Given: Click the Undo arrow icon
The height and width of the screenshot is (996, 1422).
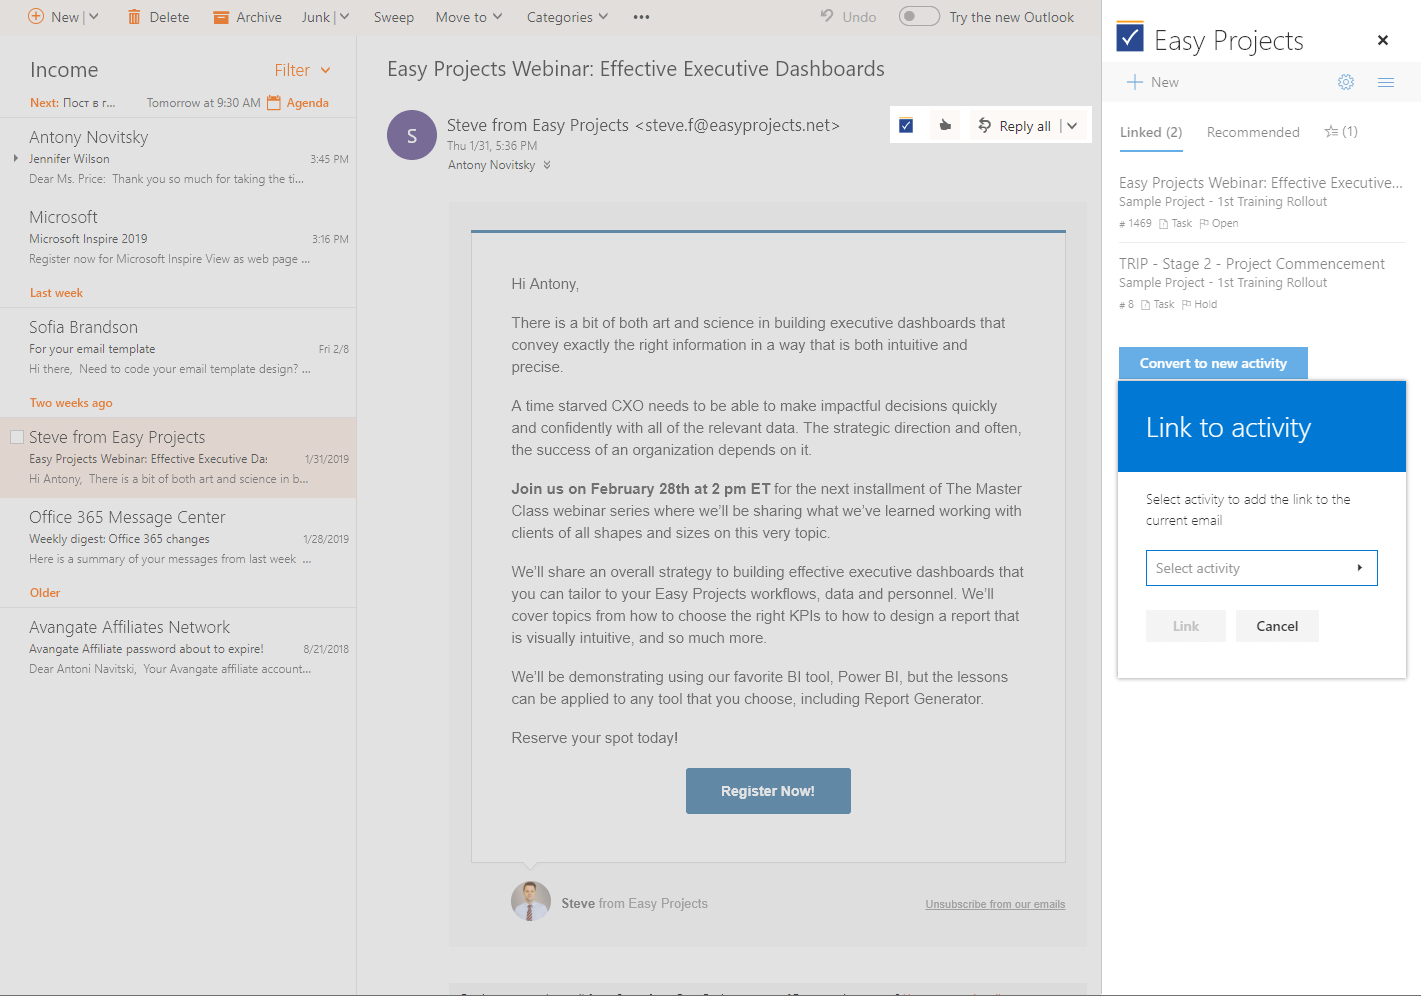Looking at the screenshot, I should click(x=827, y=16).
